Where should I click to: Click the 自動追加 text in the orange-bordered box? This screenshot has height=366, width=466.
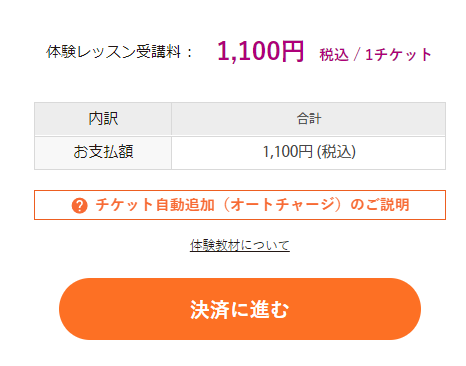click(x=185, y=205)
